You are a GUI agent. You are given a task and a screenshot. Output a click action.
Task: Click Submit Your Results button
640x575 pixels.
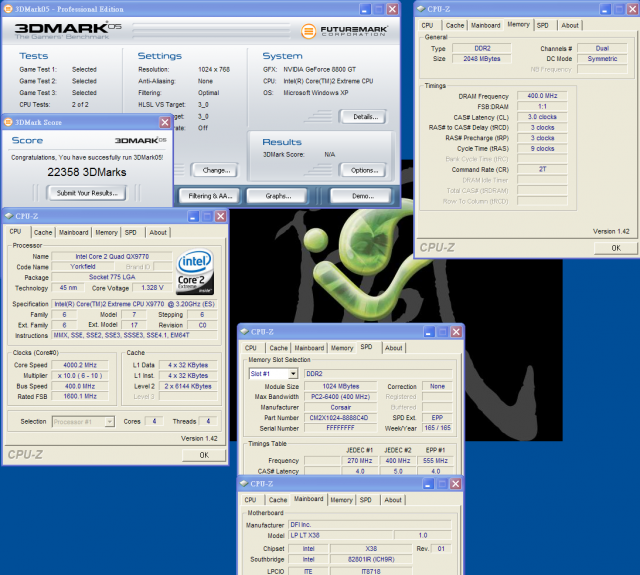click(x=87, y=193)
